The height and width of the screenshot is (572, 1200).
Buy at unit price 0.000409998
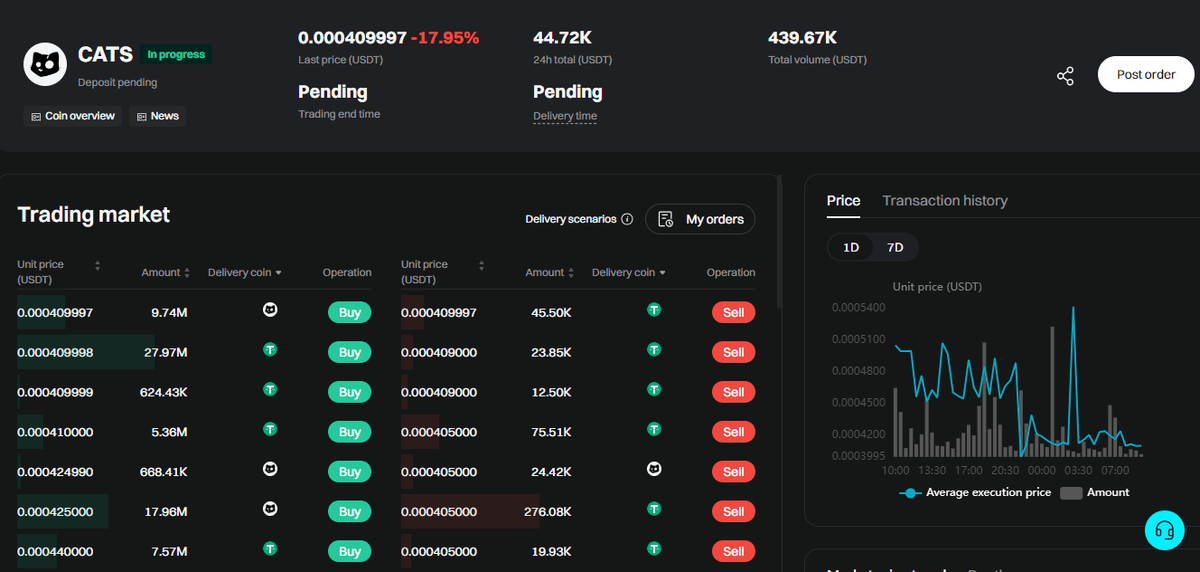point(349,352)
